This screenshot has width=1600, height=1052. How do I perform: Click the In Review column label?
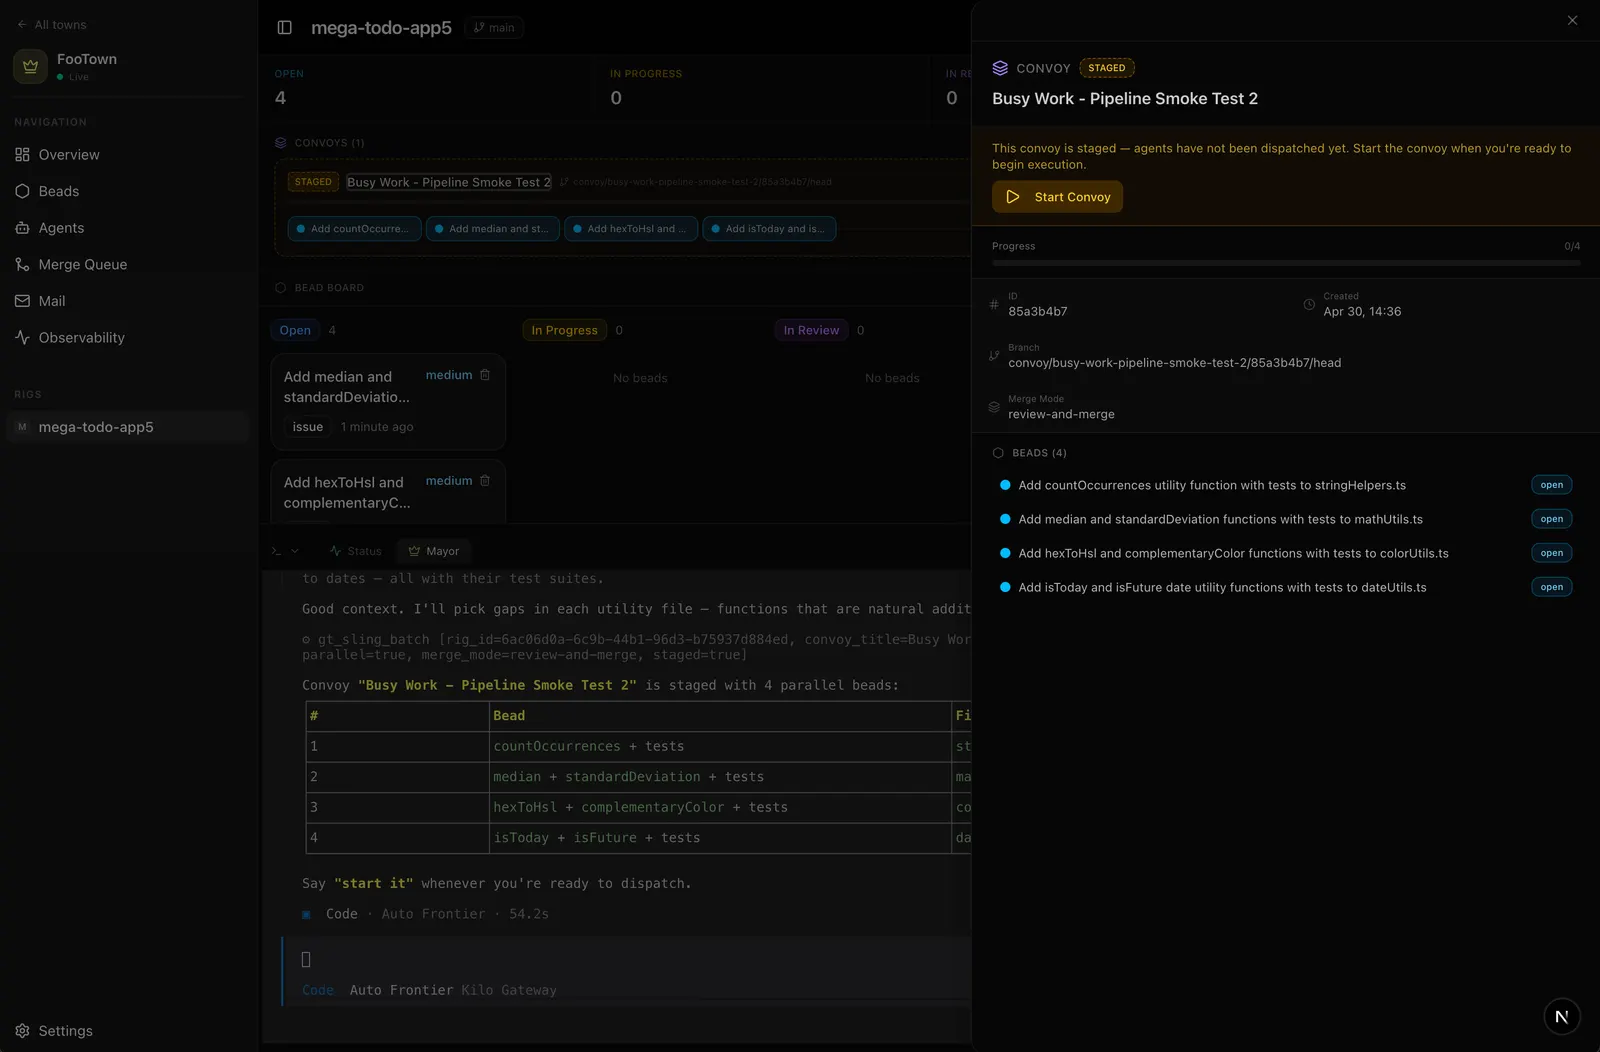click(811, 330)
